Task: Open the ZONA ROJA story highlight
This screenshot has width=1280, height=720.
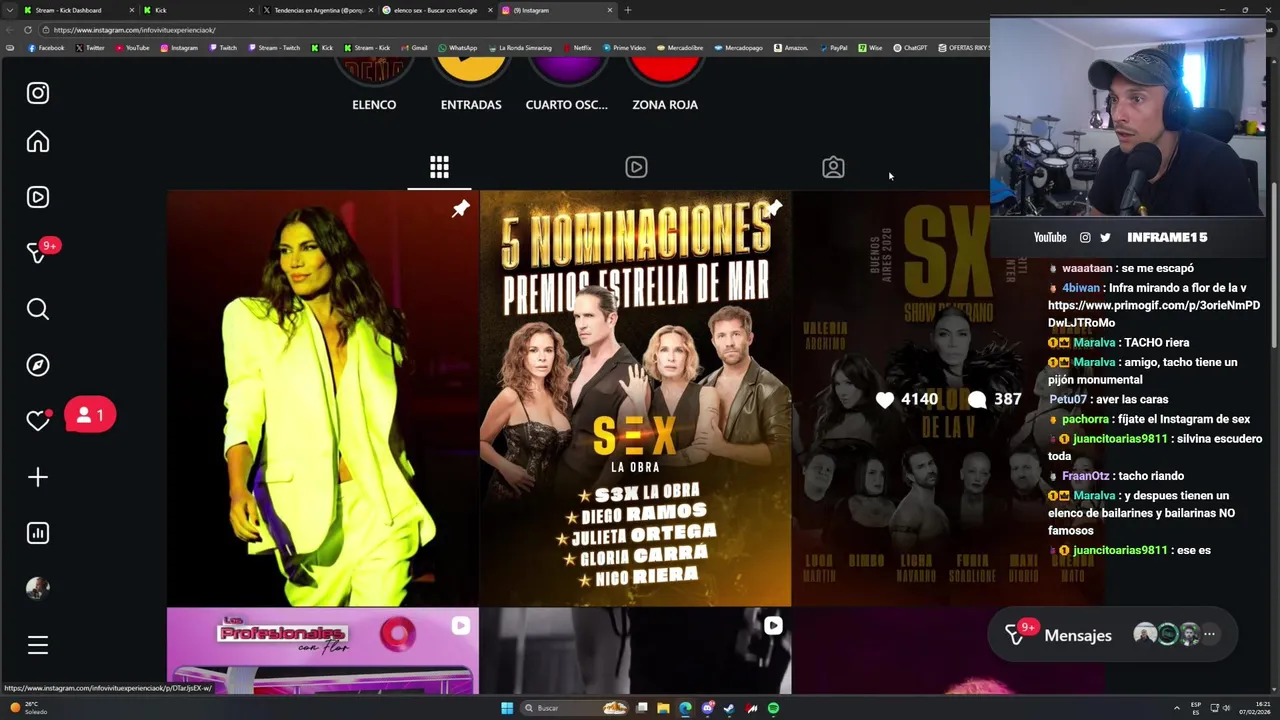Action: pos(665,85)
